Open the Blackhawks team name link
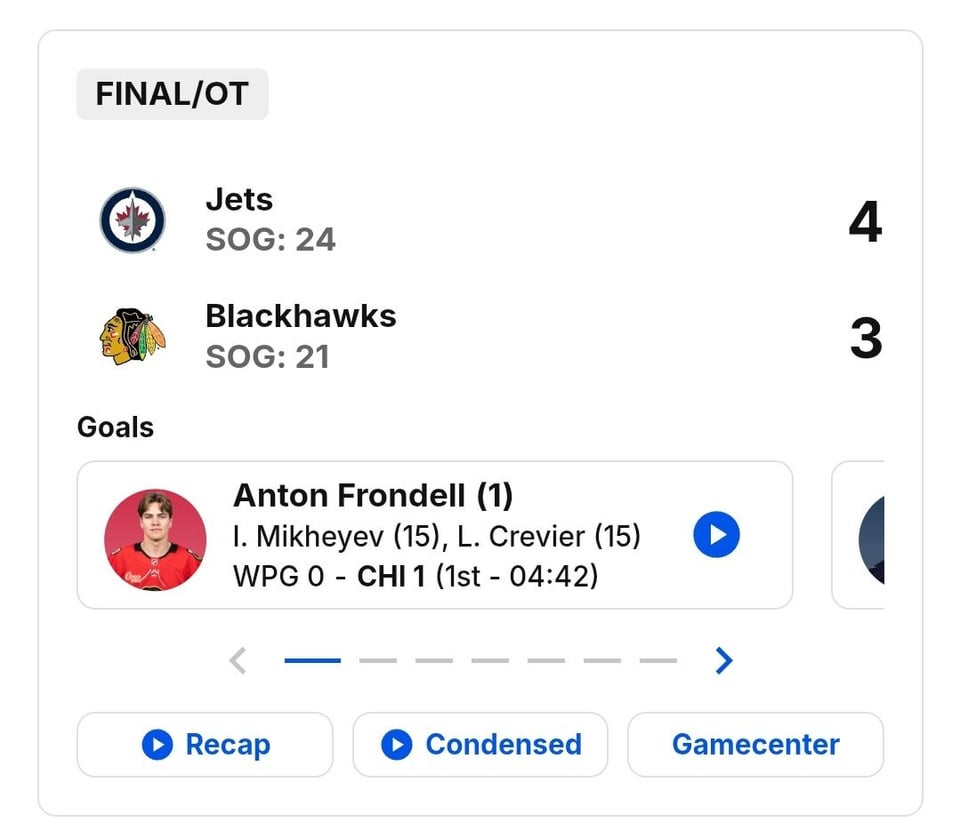Image resolution: width=960 pixels, height=838 pixels. [300, 316]
